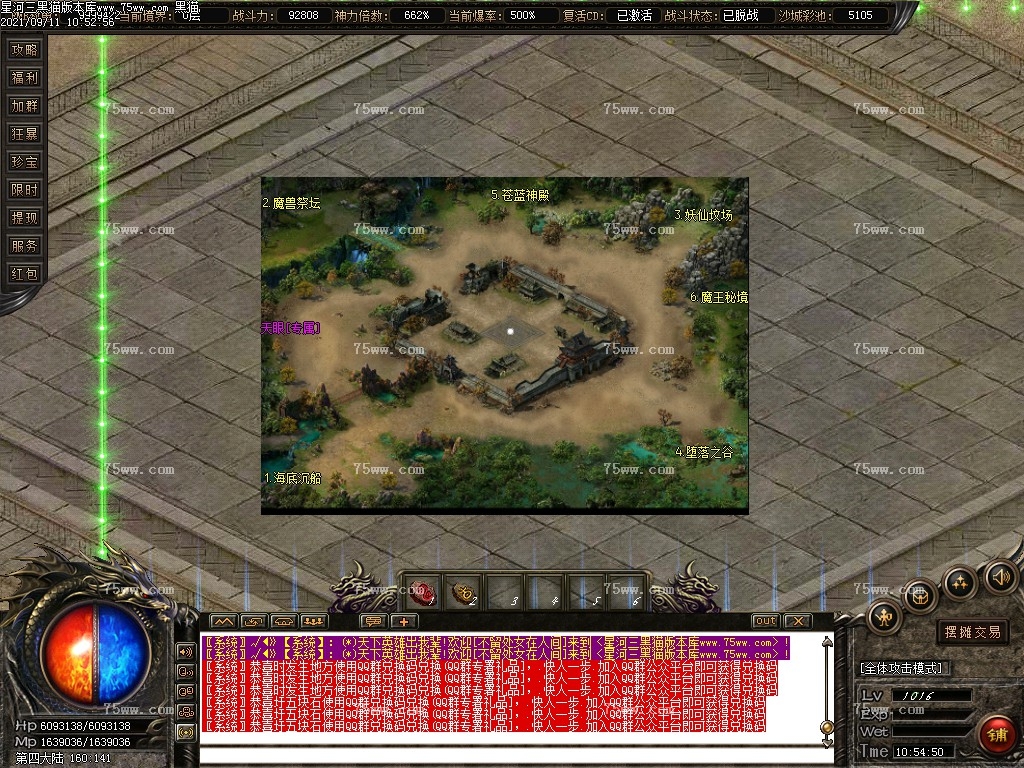This screenshot has height=768, width=1024.
Task: Open the 加群 join group menu
Action: coord(24,106)
